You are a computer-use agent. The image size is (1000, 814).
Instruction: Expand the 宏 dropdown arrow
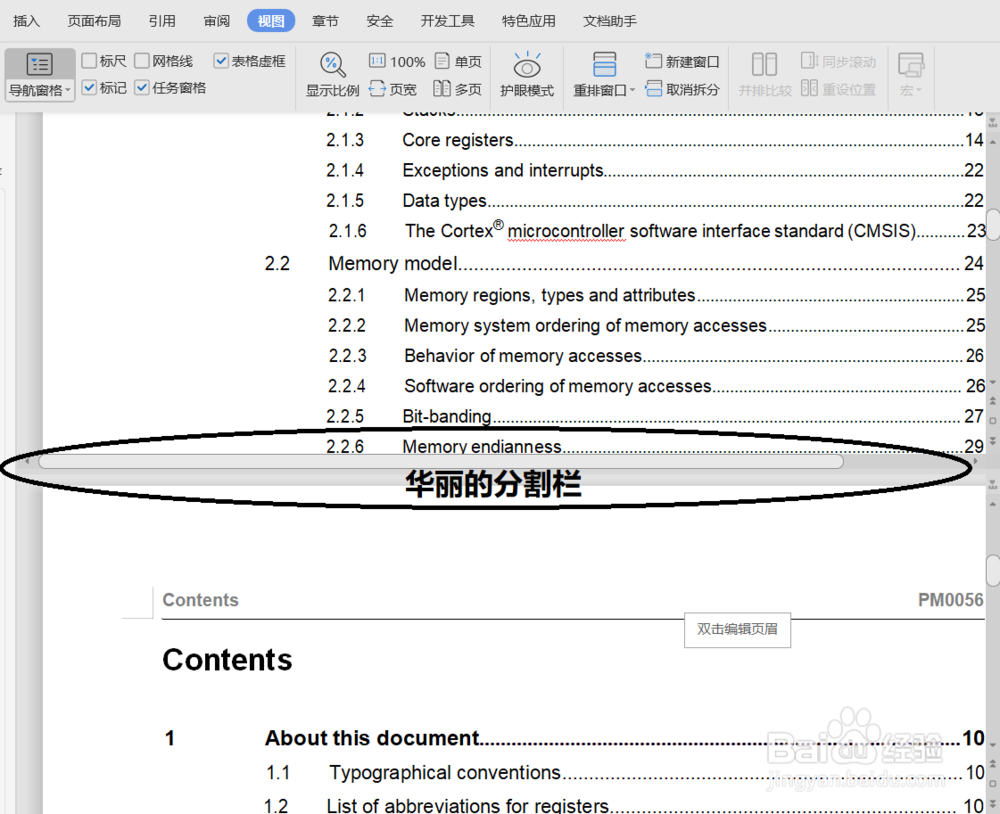pos(918,91)
